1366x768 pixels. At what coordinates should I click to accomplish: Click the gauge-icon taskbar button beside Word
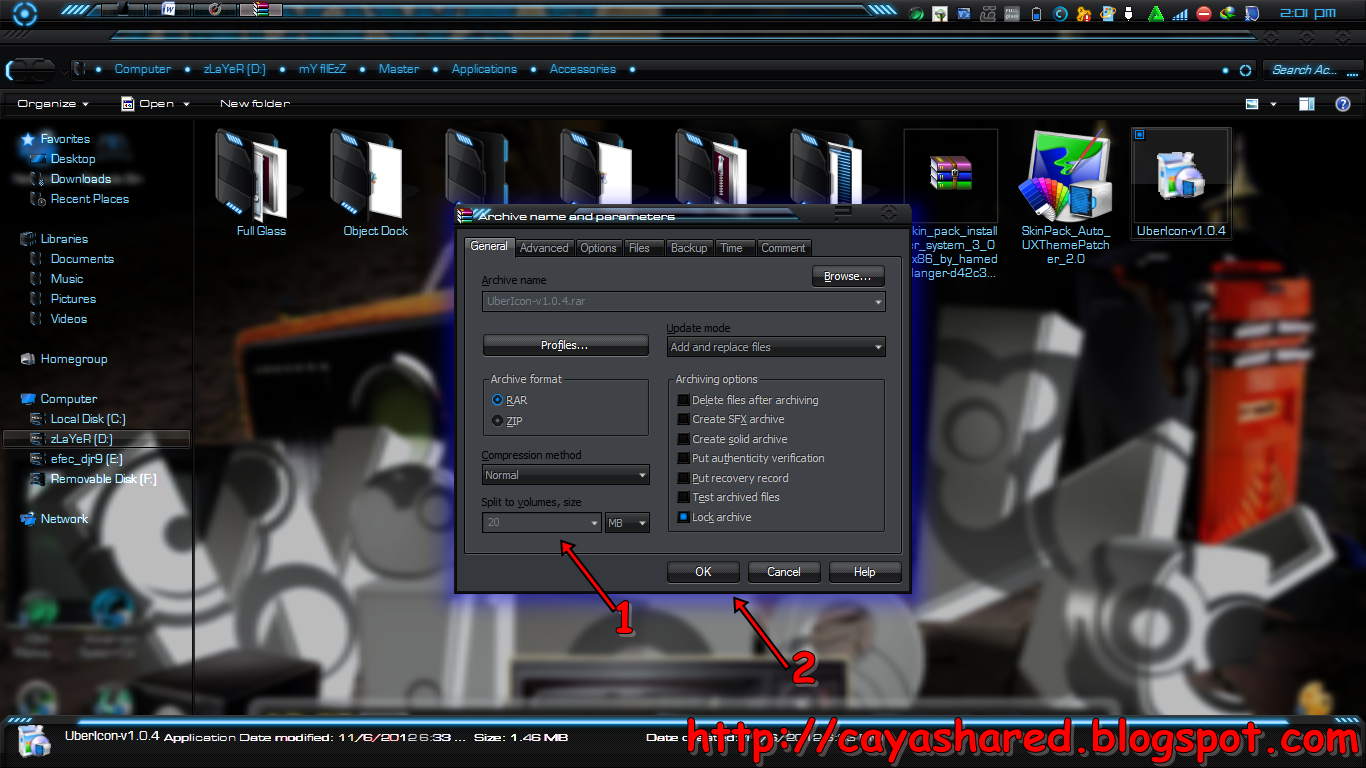coord(215,10)
